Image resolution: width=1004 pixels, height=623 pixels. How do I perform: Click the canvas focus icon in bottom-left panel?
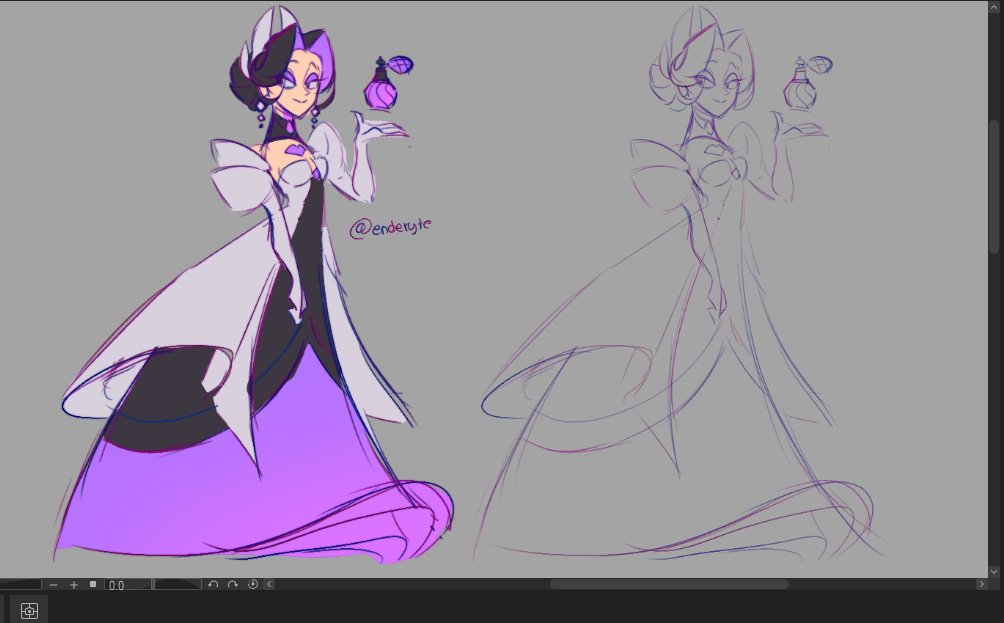pyautogui.click(x=29, y=610)
